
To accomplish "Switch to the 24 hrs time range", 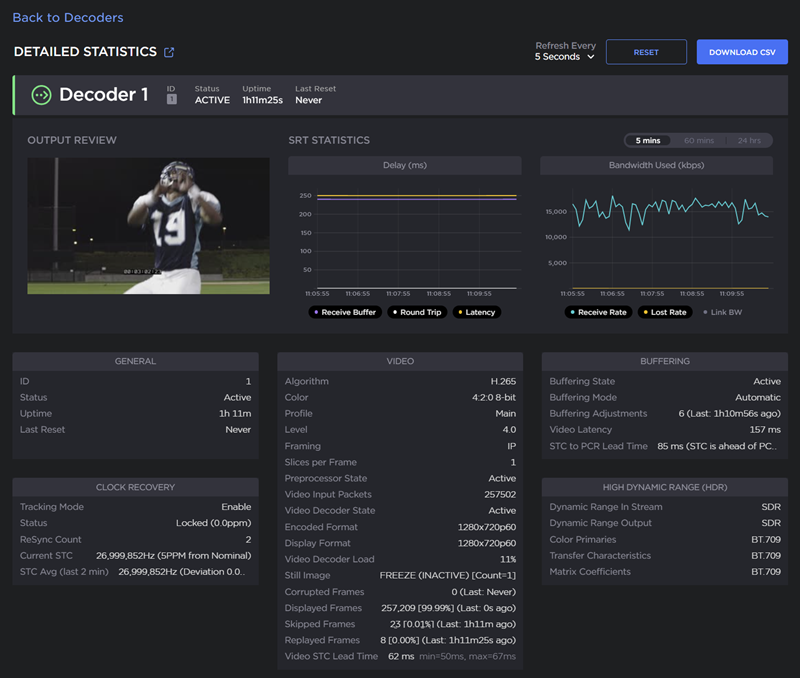I will point(747,141).
